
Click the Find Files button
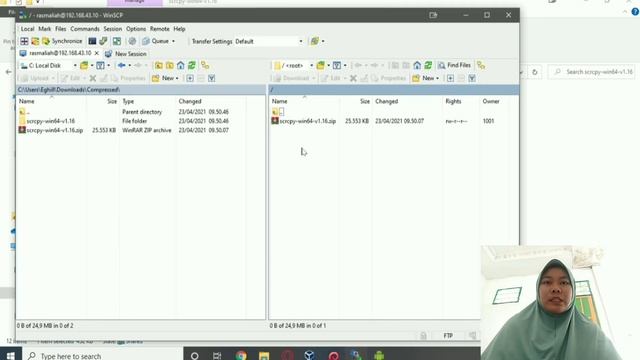[x=454, y=65]
